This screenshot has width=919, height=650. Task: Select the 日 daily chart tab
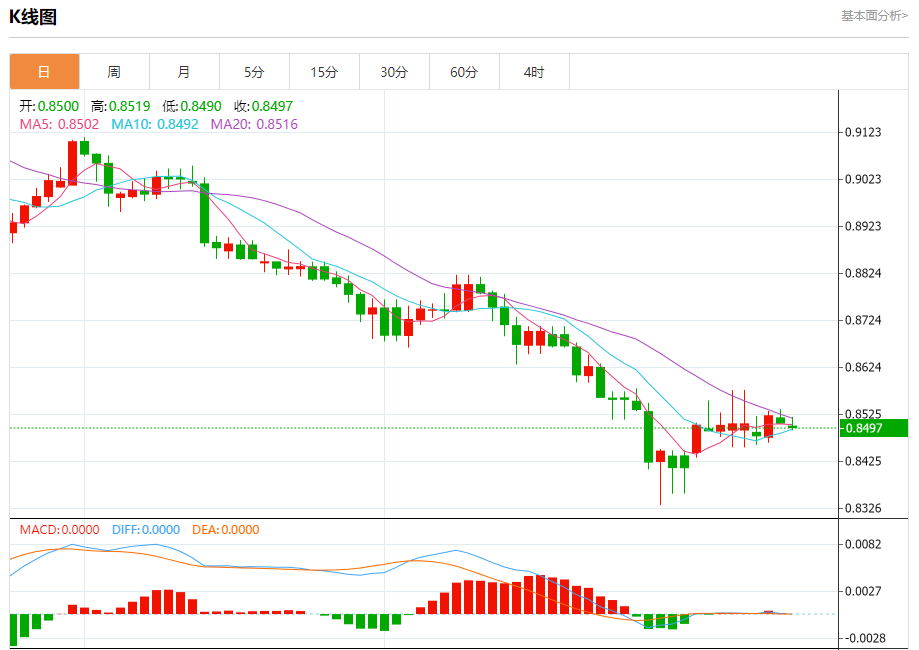45,72
